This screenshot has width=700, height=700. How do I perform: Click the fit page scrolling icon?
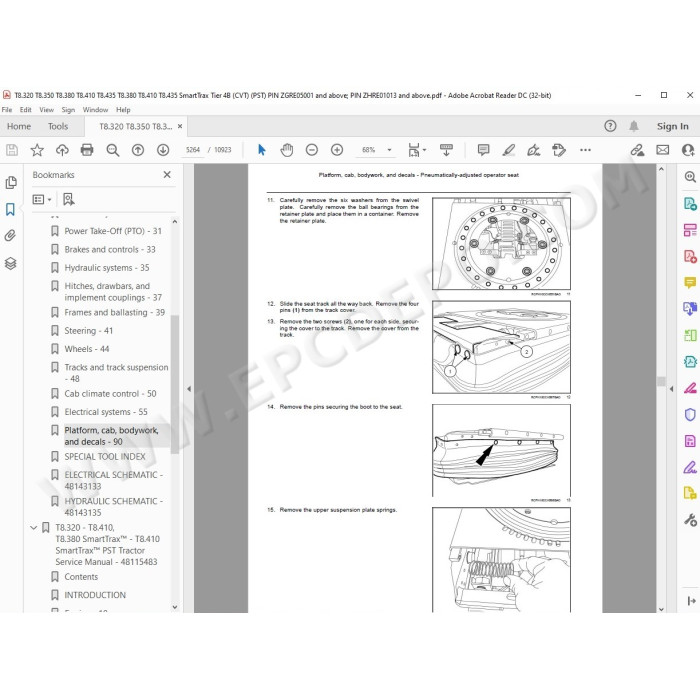click(414, 150)
